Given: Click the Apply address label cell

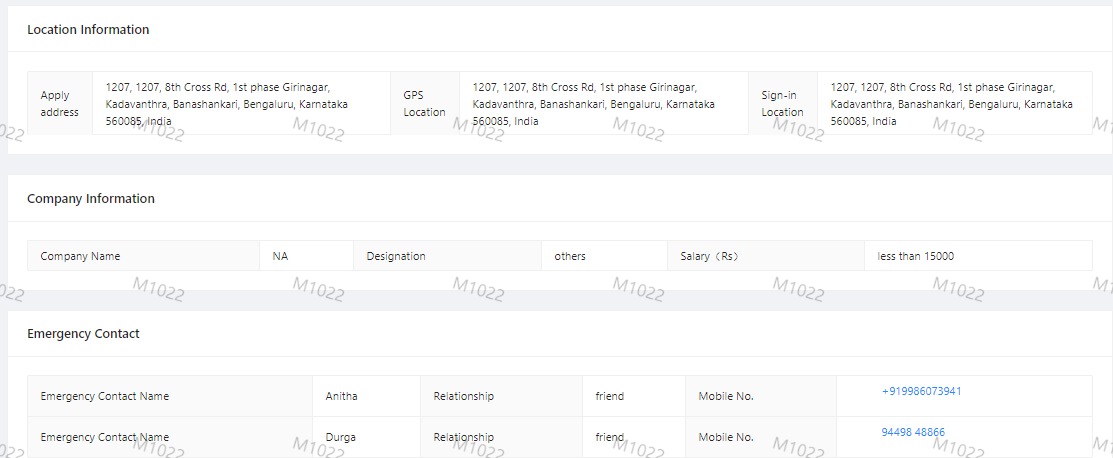Looking at the screenshot, I should coord(59,104).
